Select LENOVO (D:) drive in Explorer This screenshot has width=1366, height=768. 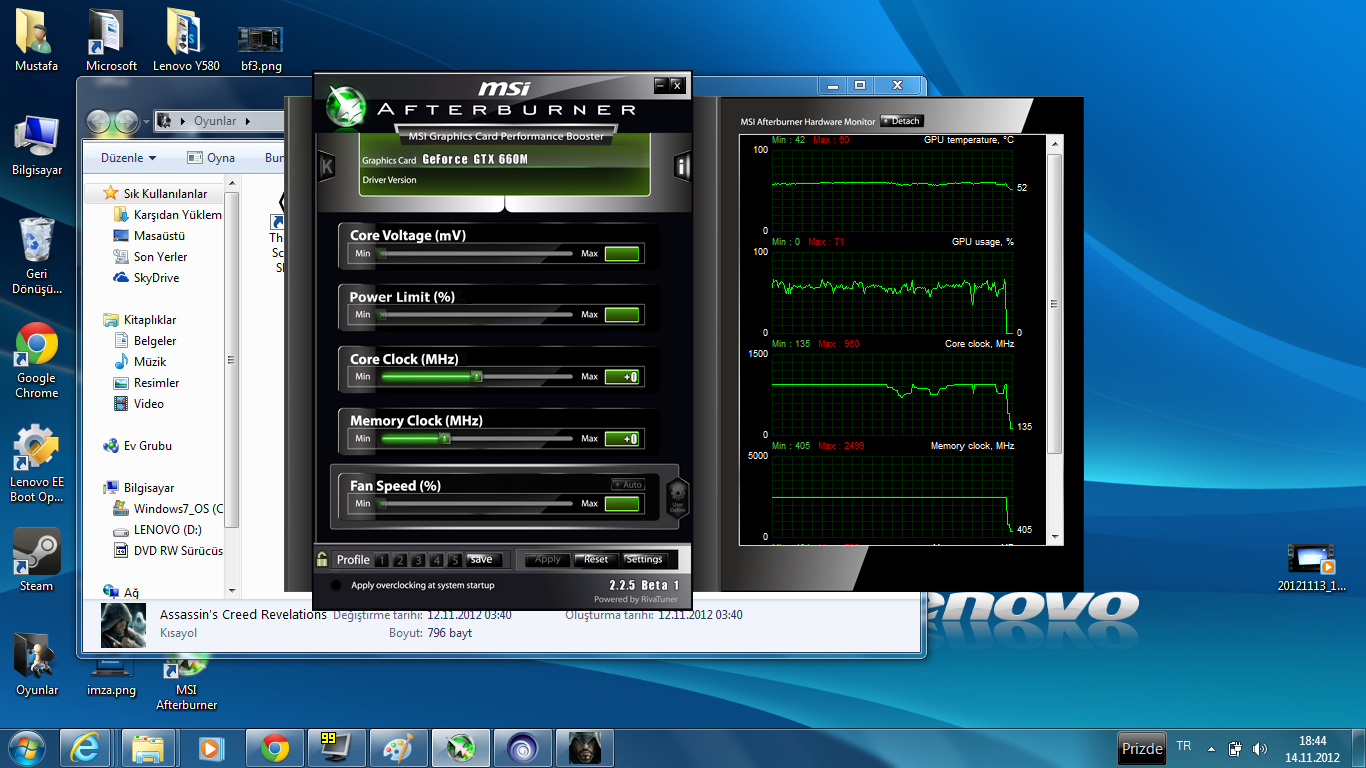point(160,530)
